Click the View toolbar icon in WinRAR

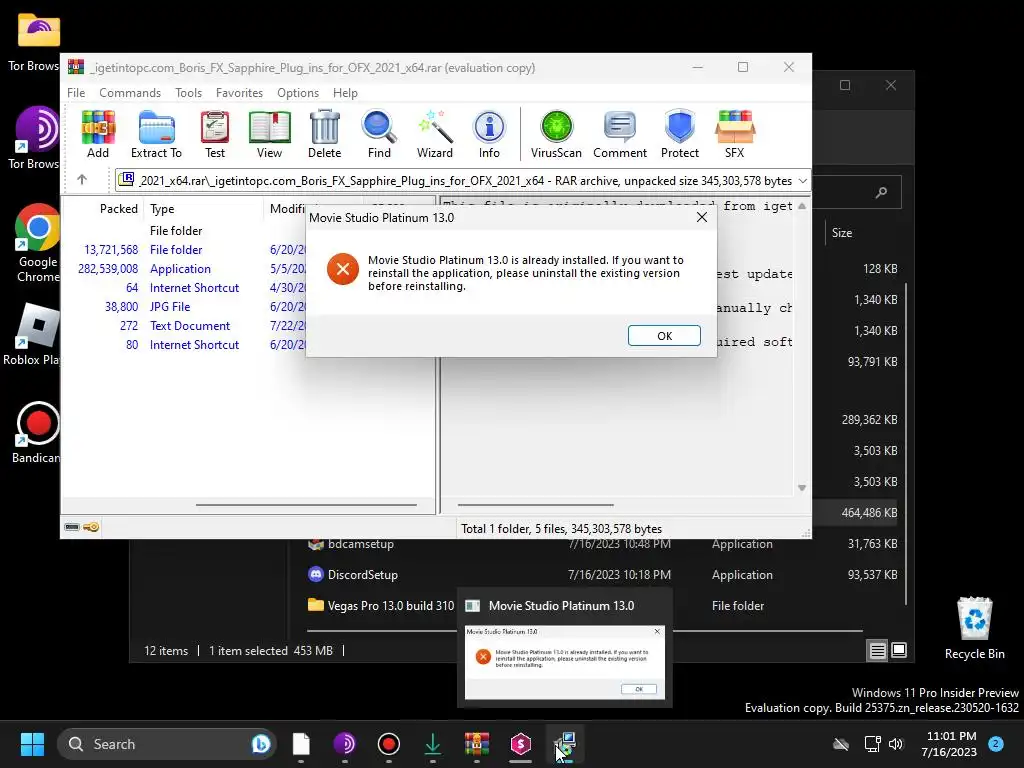tap(269, 134)
